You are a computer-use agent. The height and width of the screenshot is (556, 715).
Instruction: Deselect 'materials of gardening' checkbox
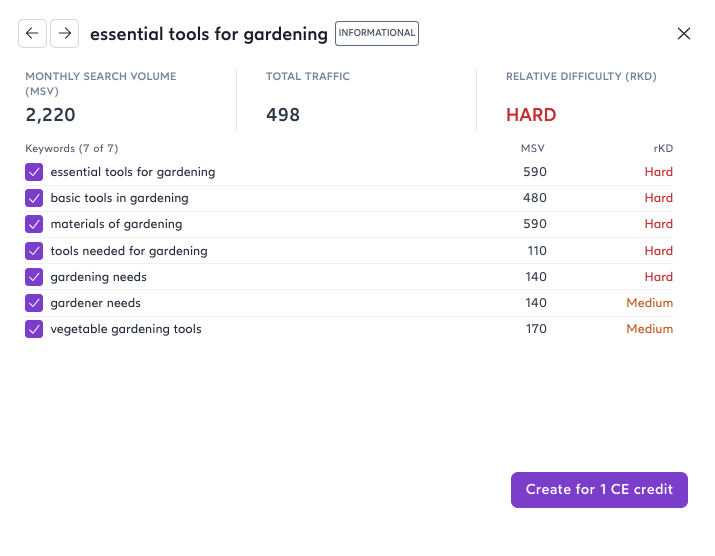(34, 224)
